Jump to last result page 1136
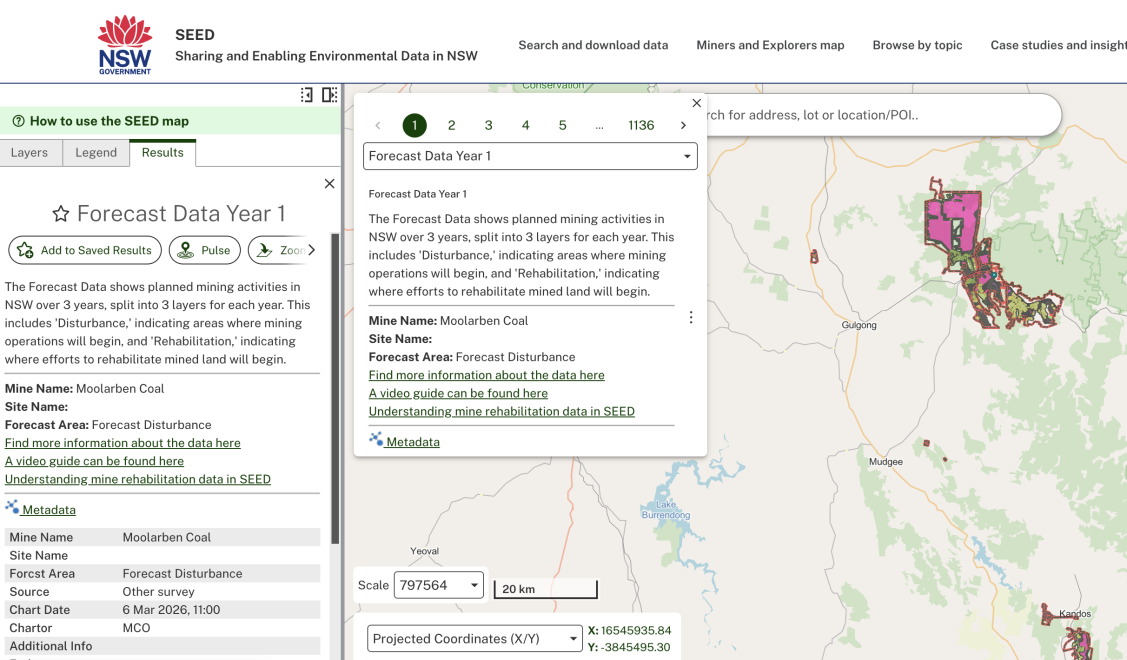Viewport: 1127px width, 660px height. [x=641, y=125]
